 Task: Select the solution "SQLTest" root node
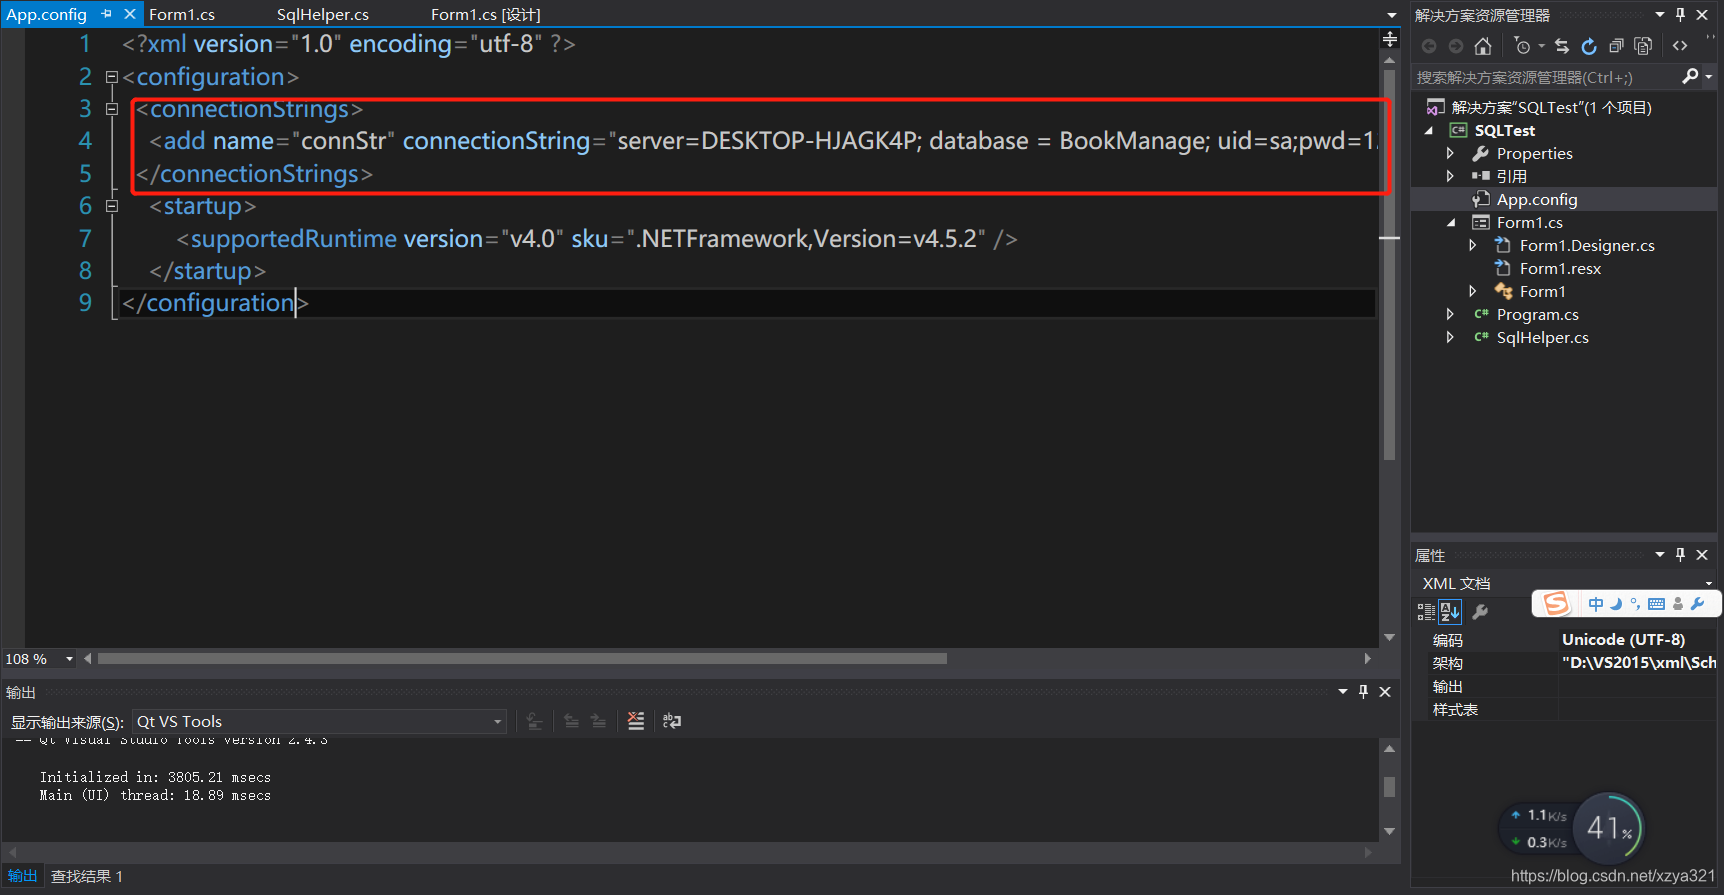tap(1551, 107)
